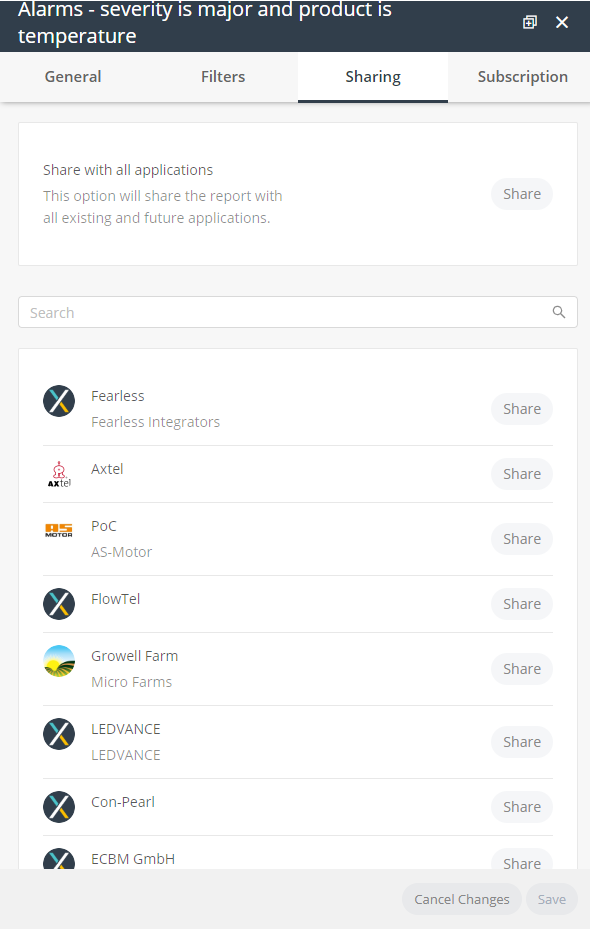Click the Growell Farm logo
This screenshot has height=929, width=590.
tap(58, 661)
